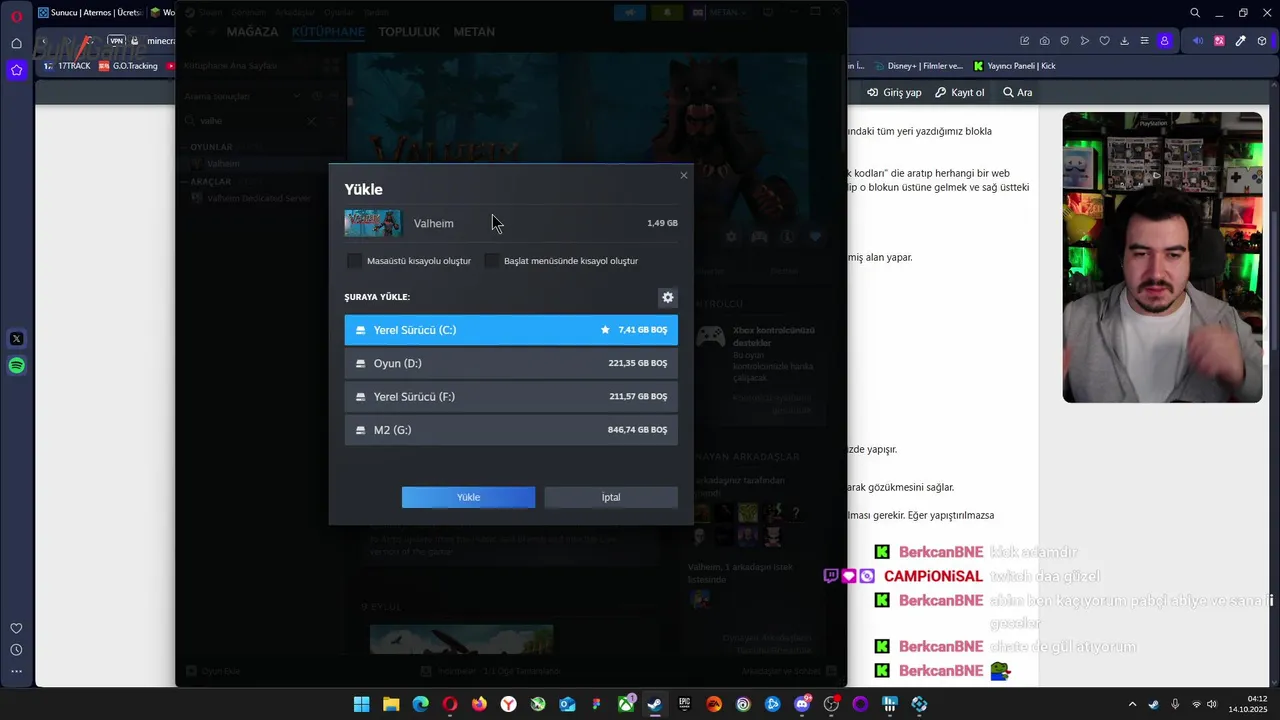Open Discord from taskbar

[x=802, y=704]
